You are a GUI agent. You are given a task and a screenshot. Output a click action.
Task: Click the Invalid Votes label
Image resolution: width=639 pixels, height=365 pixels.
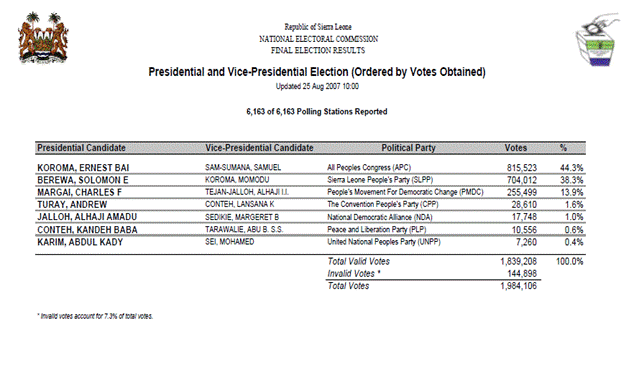click(354, 273)
